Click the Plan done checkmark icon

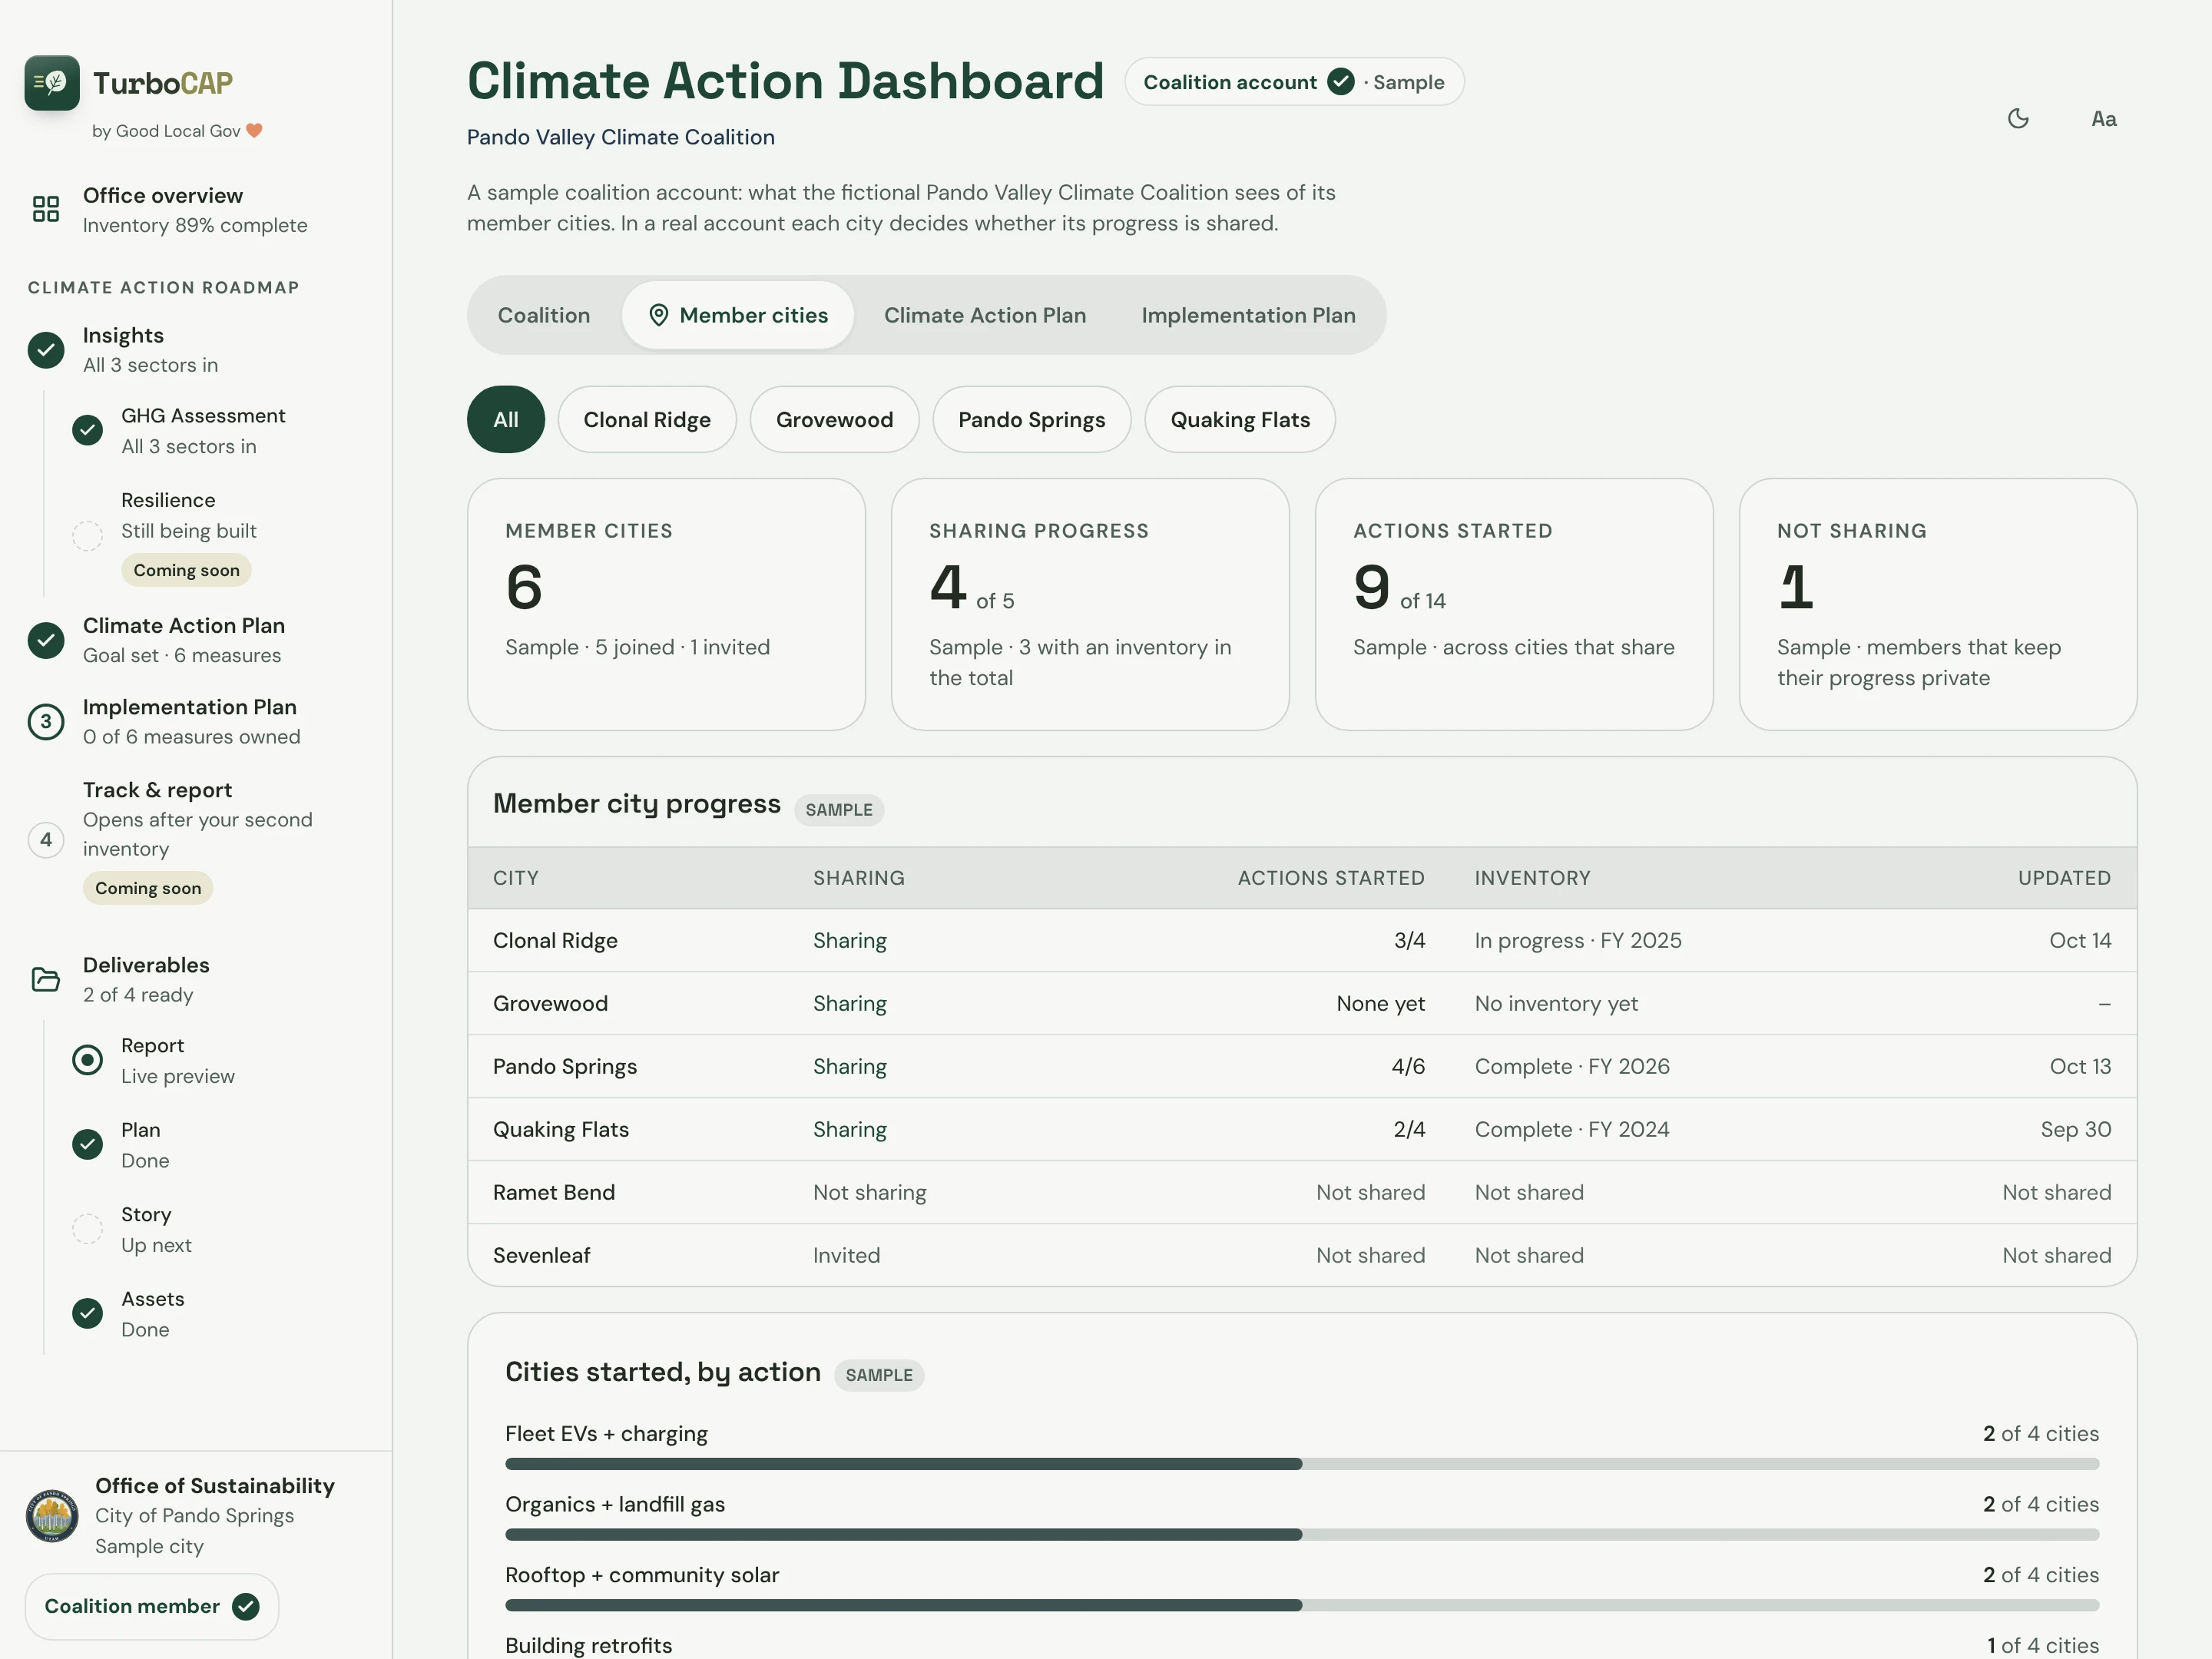(x=88, y=1145)
